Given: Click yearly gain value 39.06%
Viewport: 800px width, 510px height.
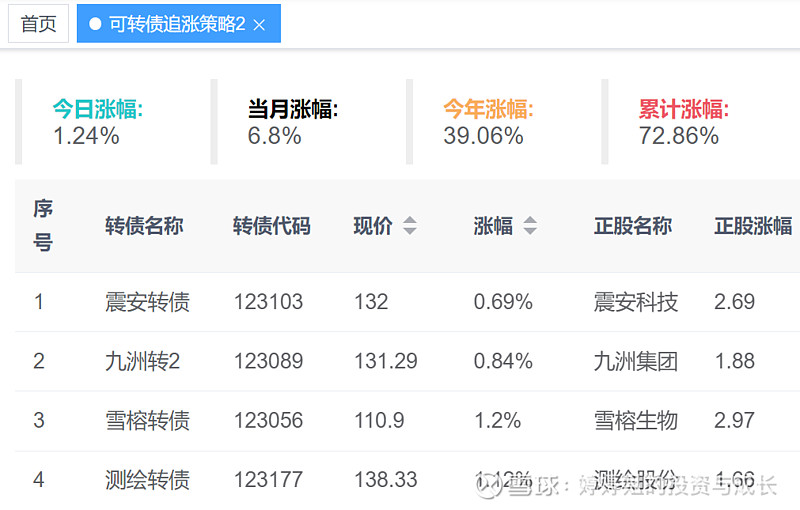Looking at the screenshot, I should pos(483,136).
